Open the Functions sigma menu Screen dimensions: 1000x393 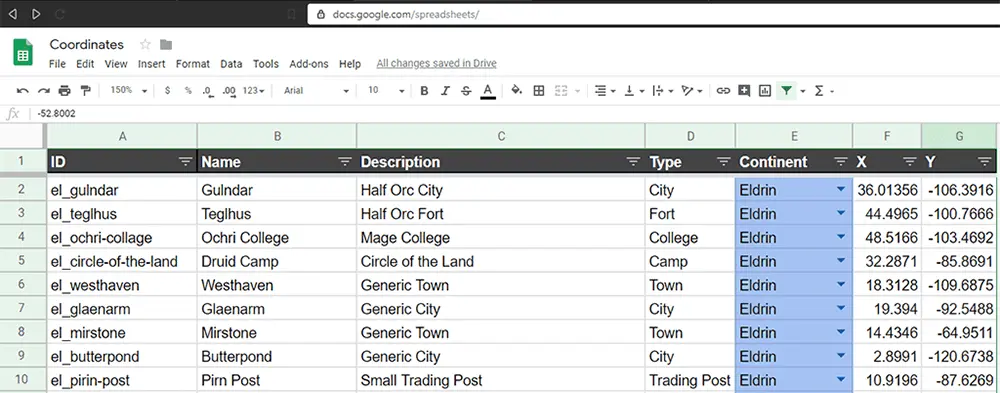[x=823, y=91]
